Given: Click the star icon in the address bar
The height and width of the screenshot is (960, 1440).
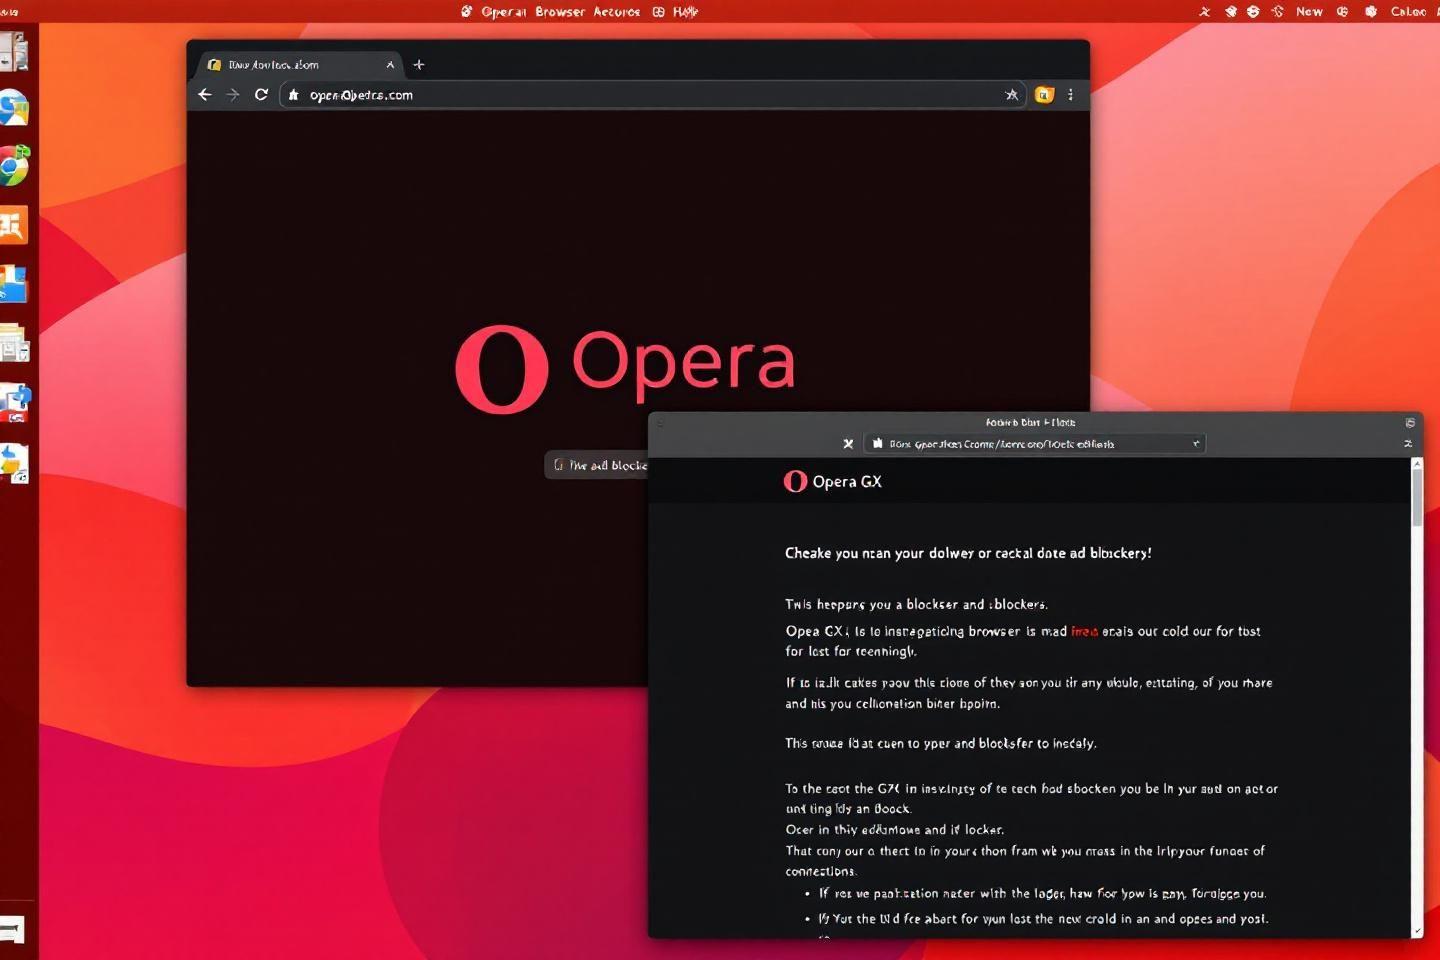Looking at the screenshot, I should pos(1012,95).
